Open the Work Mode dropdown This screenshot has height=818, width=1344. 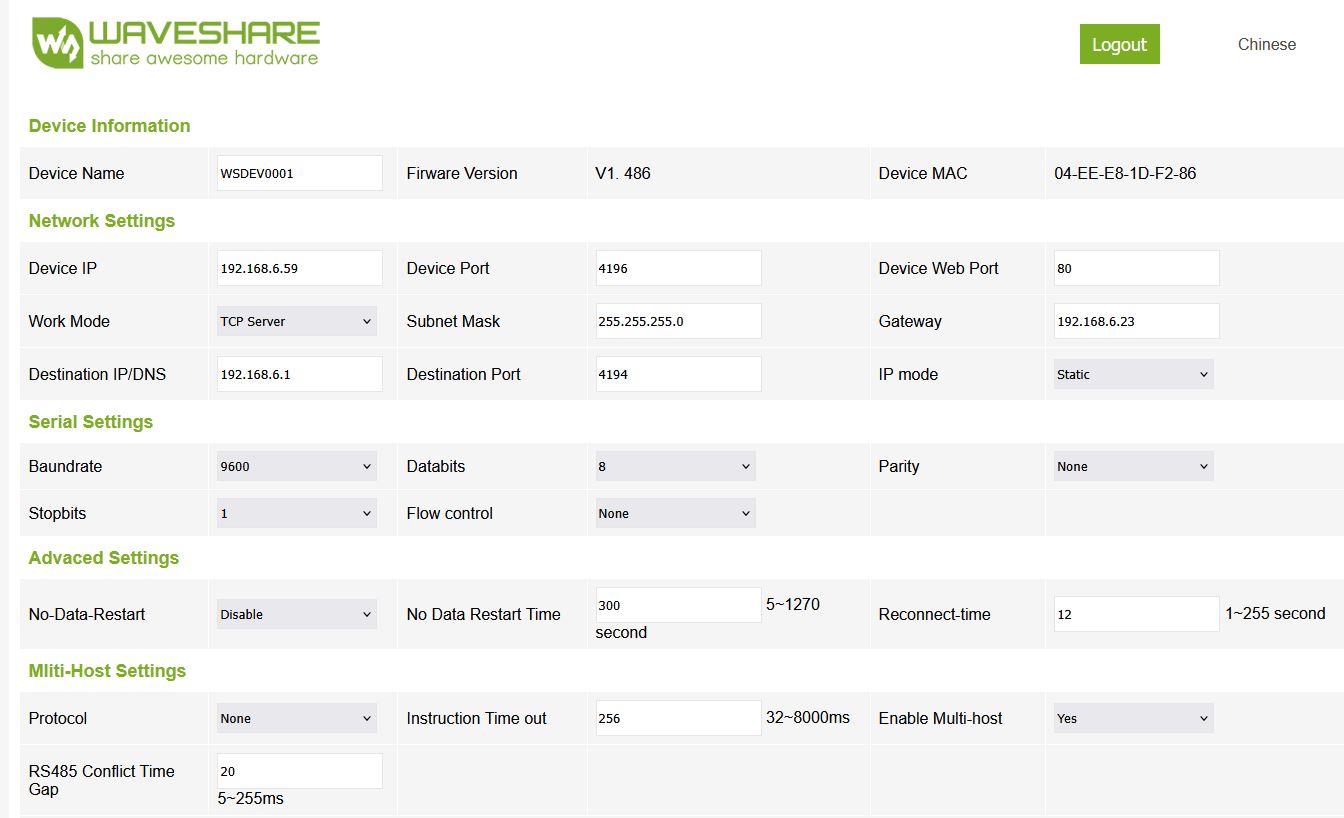[x=297, y=321]
